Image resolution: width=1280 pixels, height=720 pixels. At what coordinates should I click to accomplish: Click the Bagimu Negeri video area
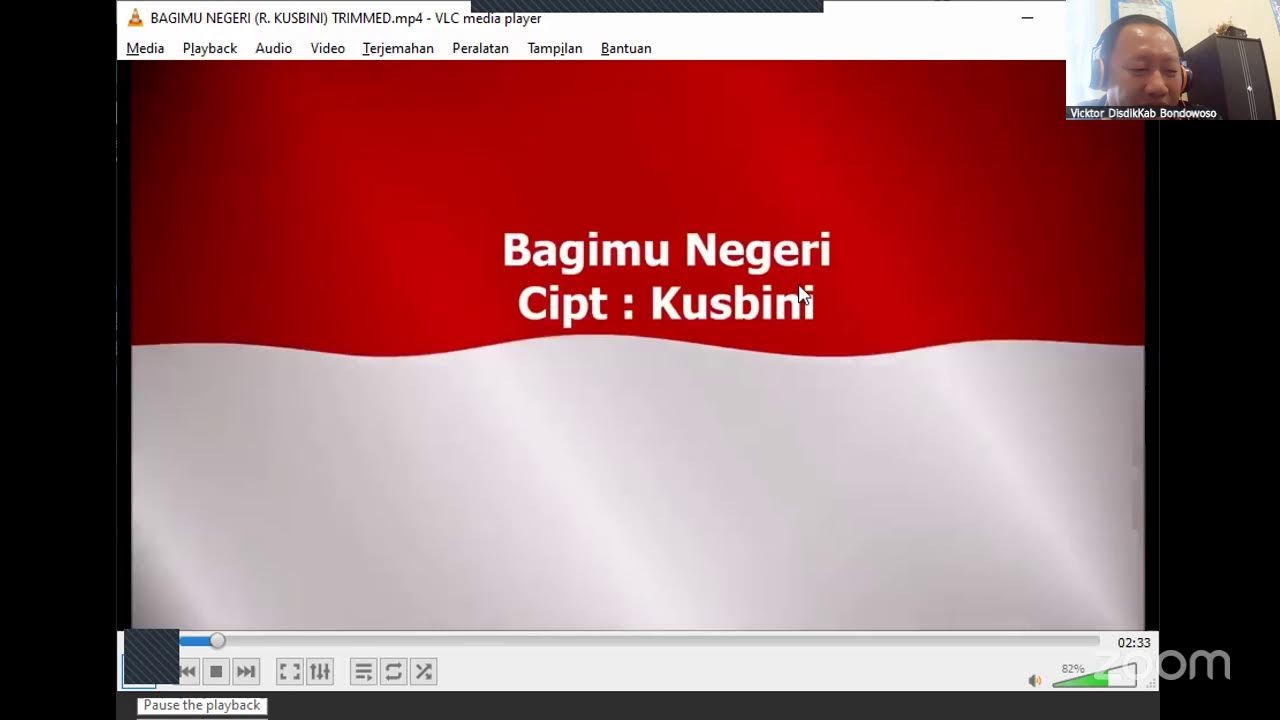(638, 344)
